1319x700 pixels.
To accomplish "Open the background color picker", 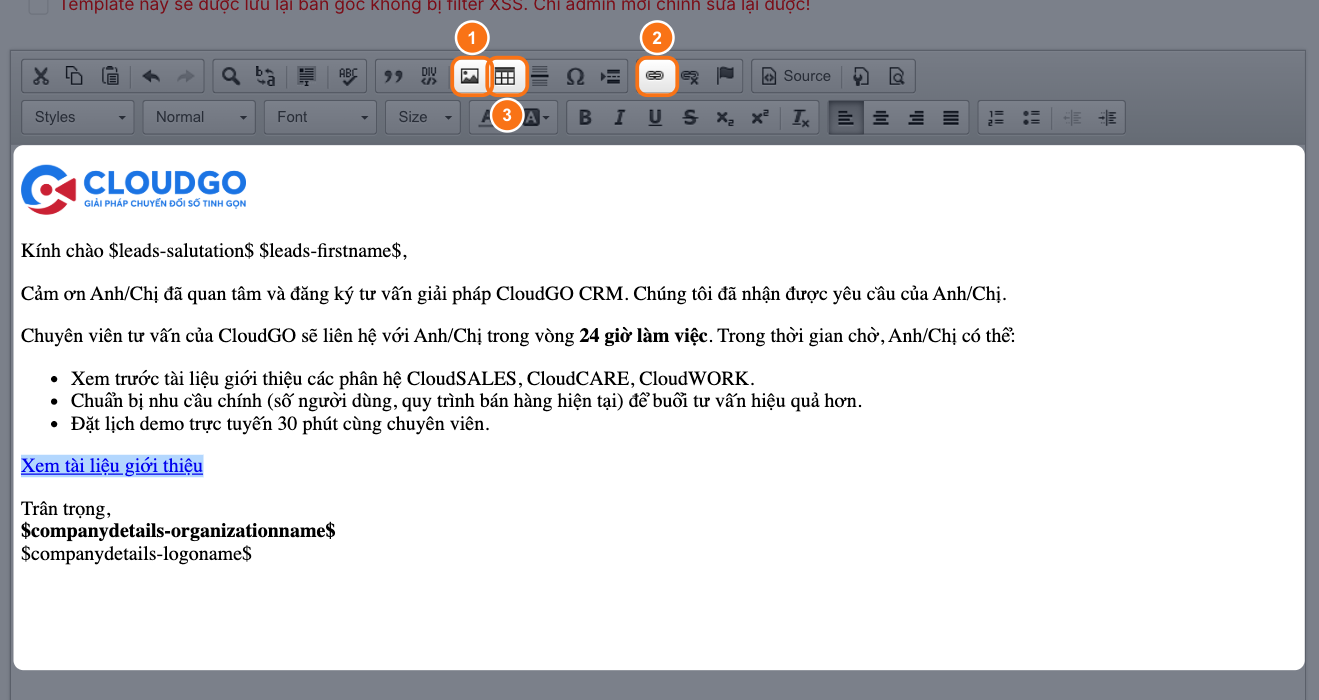I will (537, 117).
